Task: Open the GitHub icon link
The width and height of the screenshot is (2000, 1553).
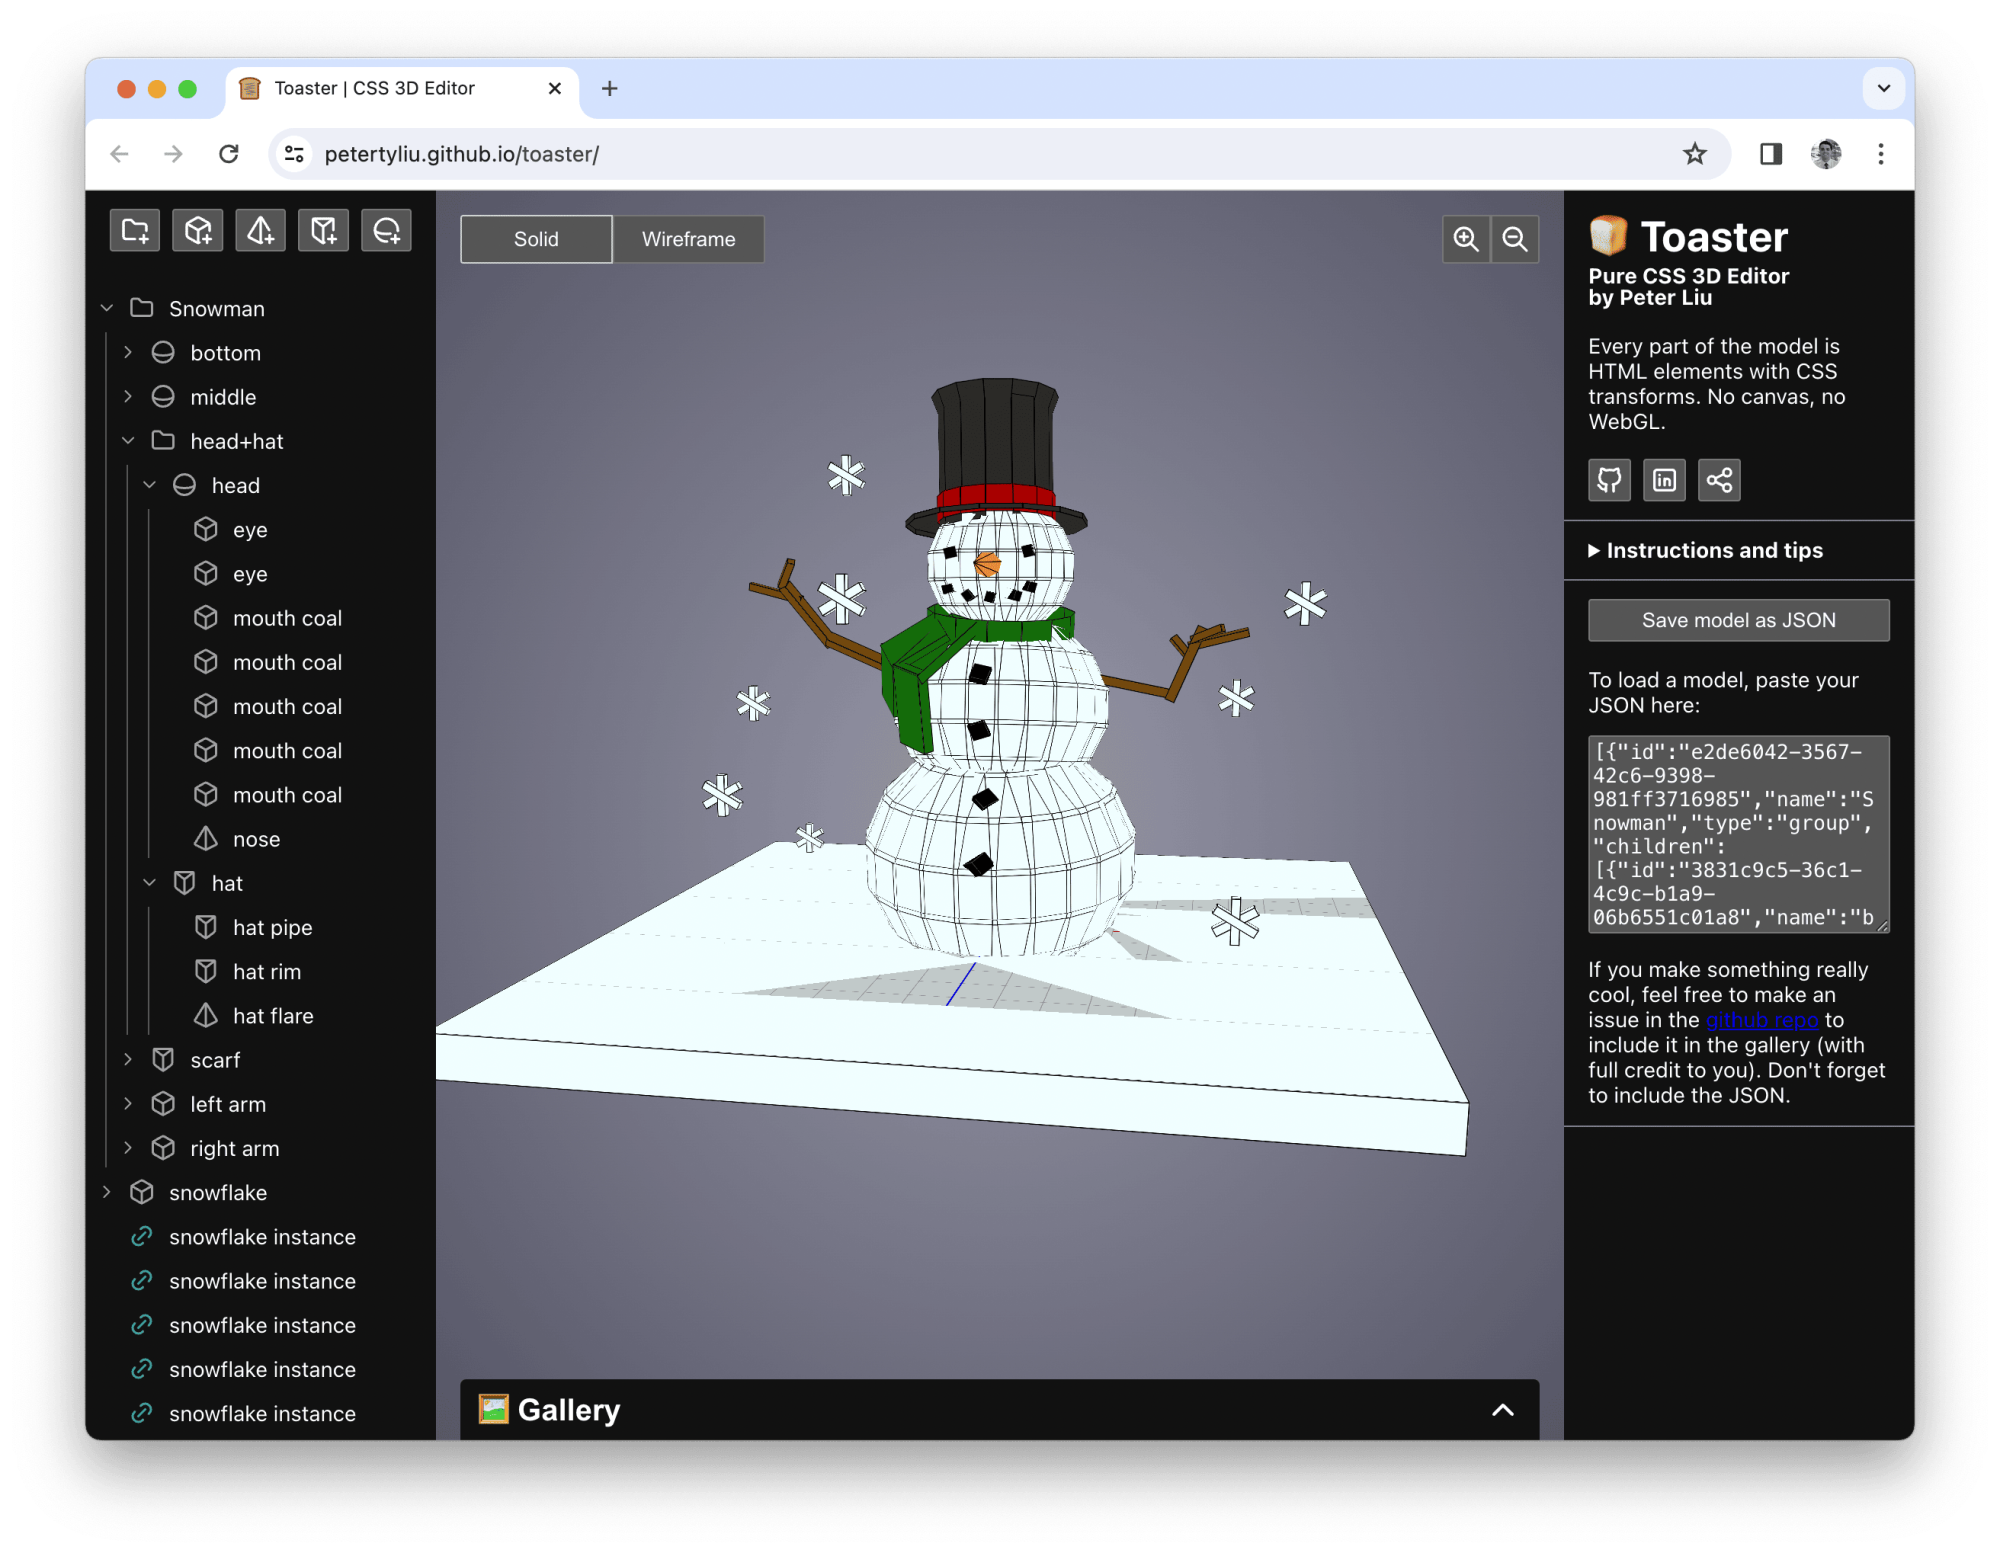Action: (x=1609, y=480)
